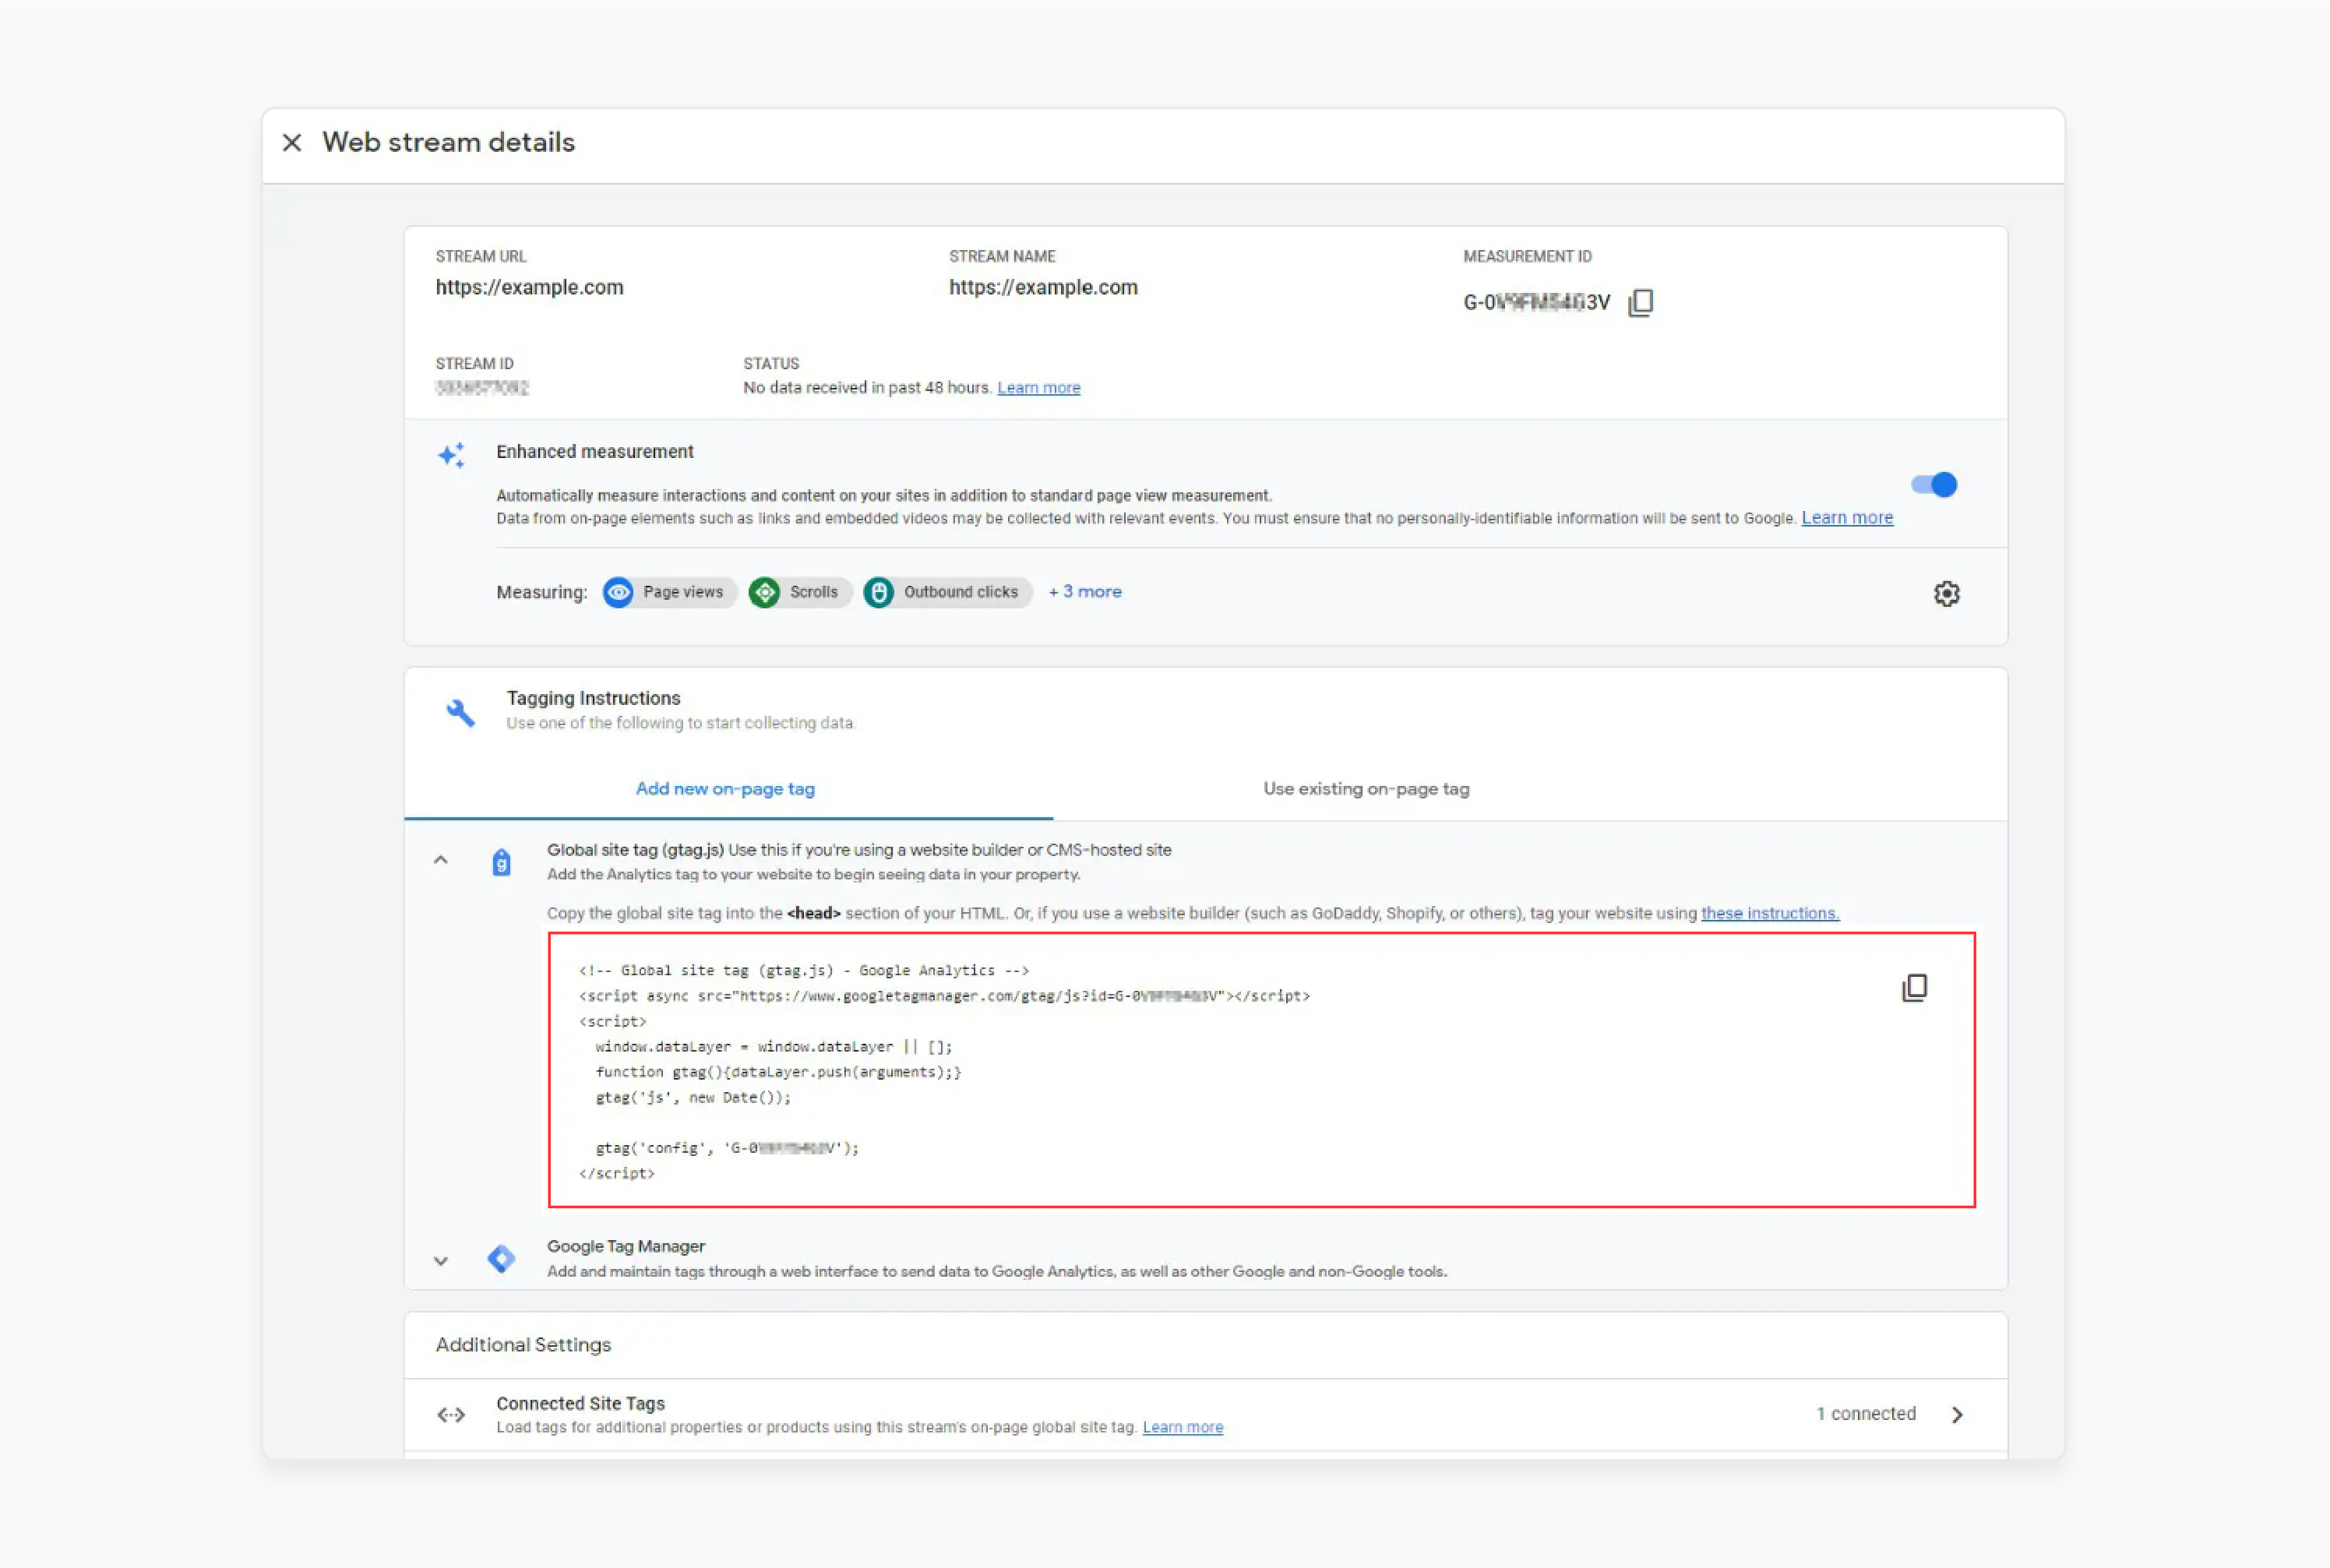The width and height of the screenshot is (2330, 1568).
Task: Click the Connected Site Tags arrows icon
Action: 451,1414
